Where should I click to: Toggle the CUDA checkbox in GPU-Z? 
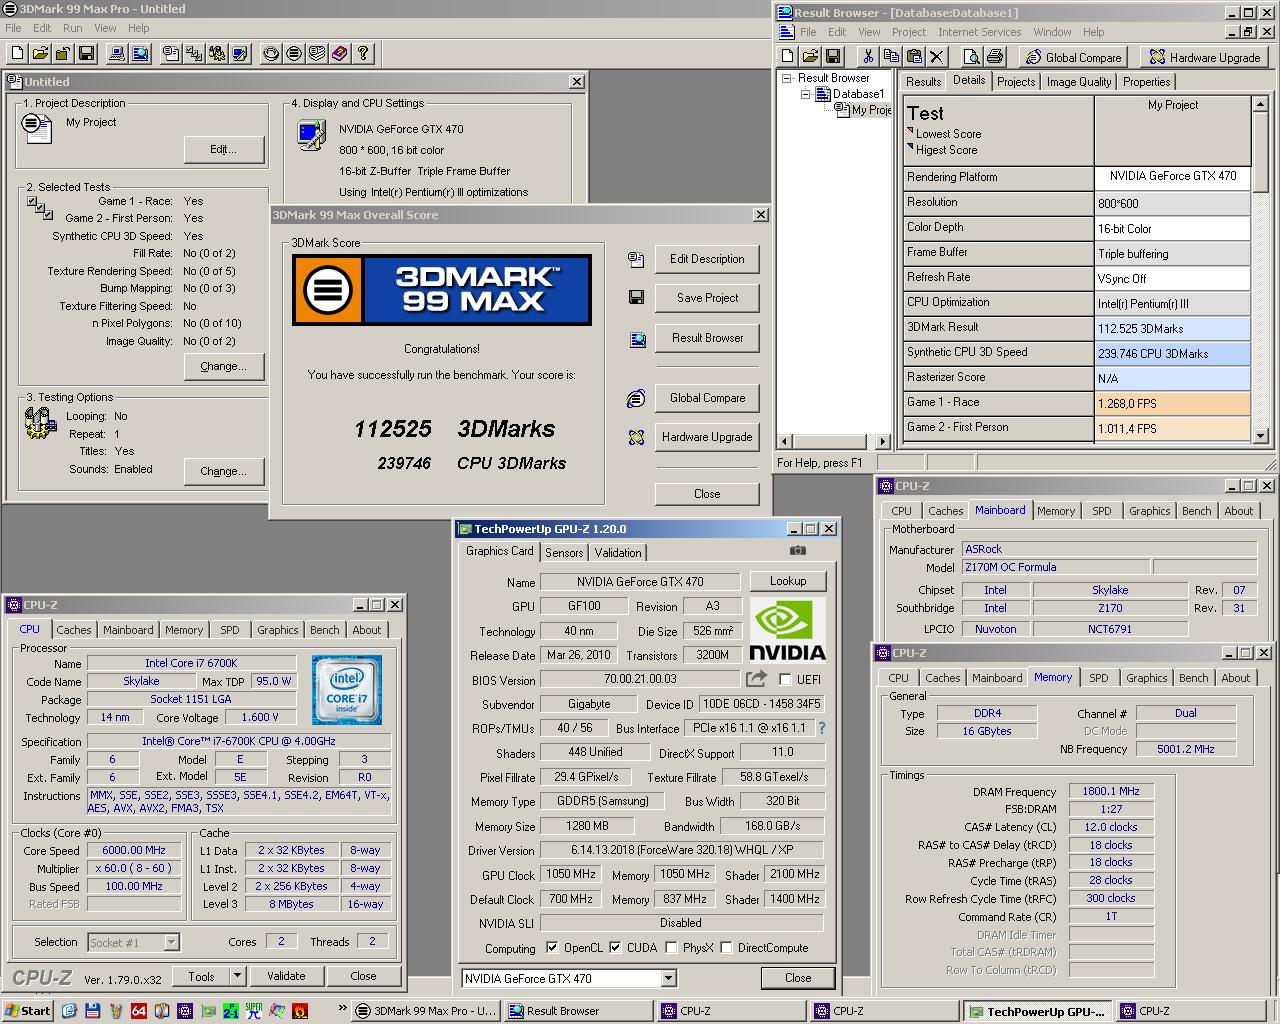615,947
